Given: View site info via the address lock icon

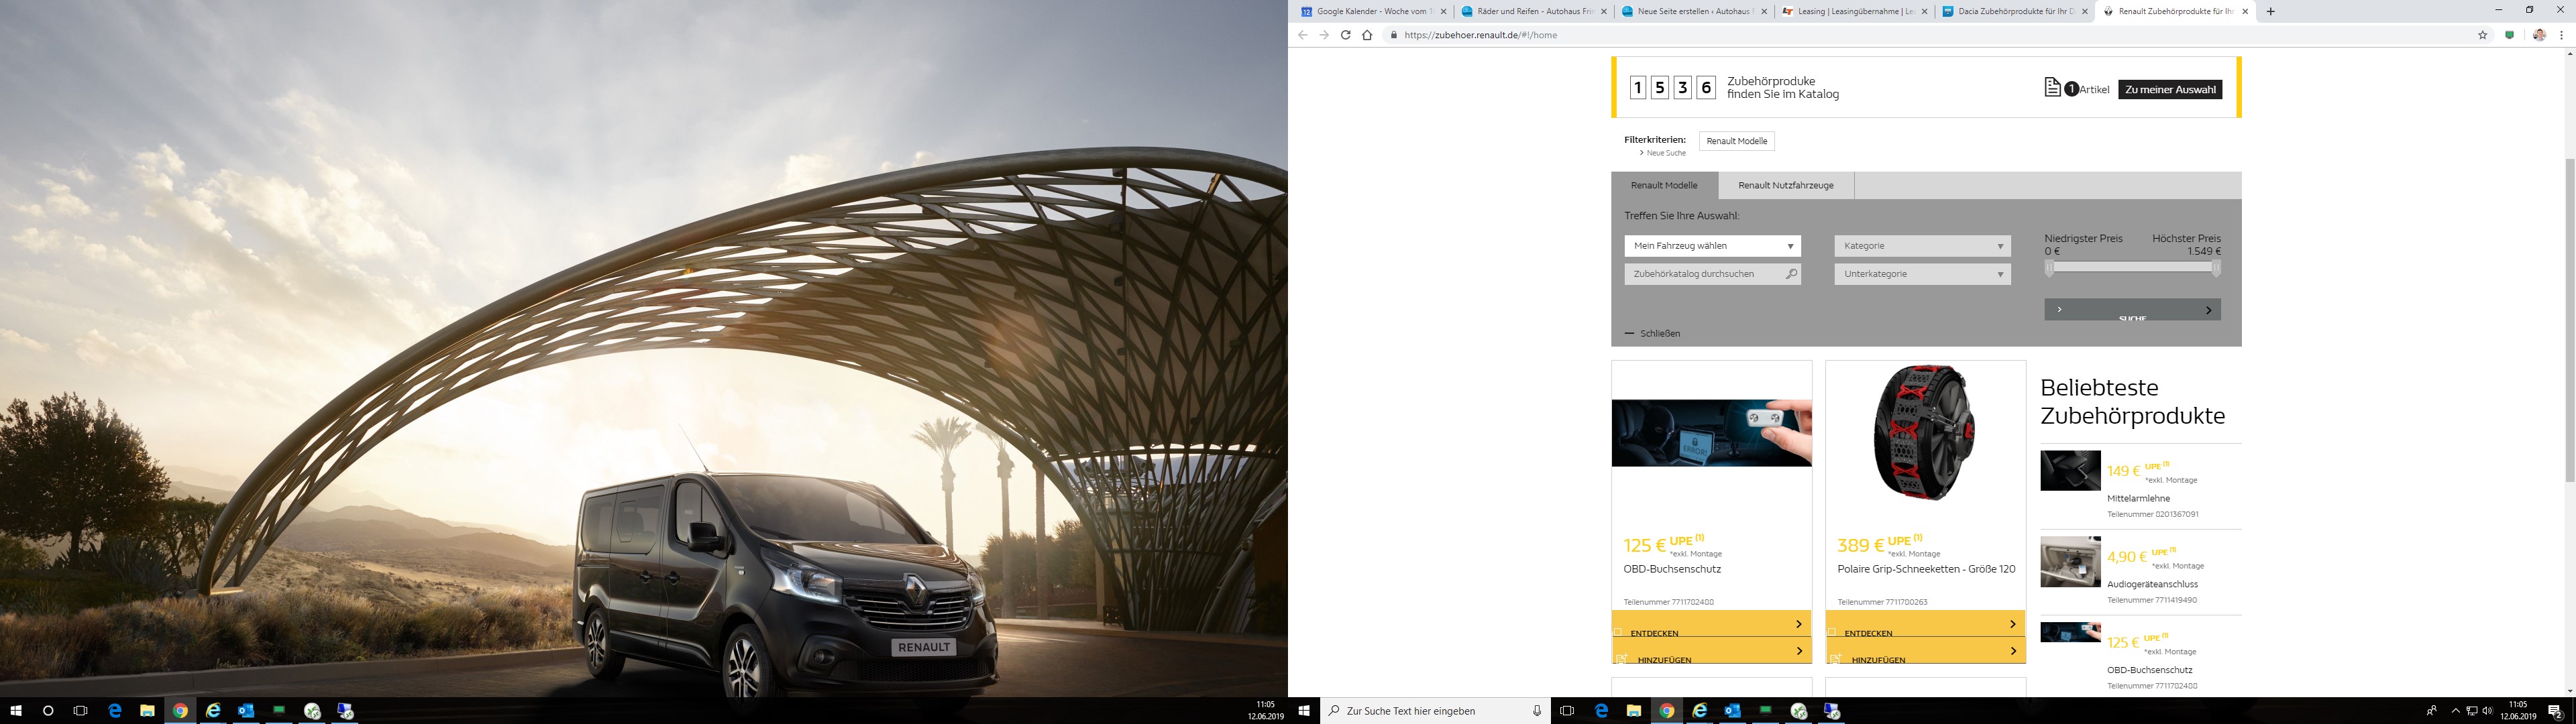Looking at the screenshot, I should coord(1394,35).
